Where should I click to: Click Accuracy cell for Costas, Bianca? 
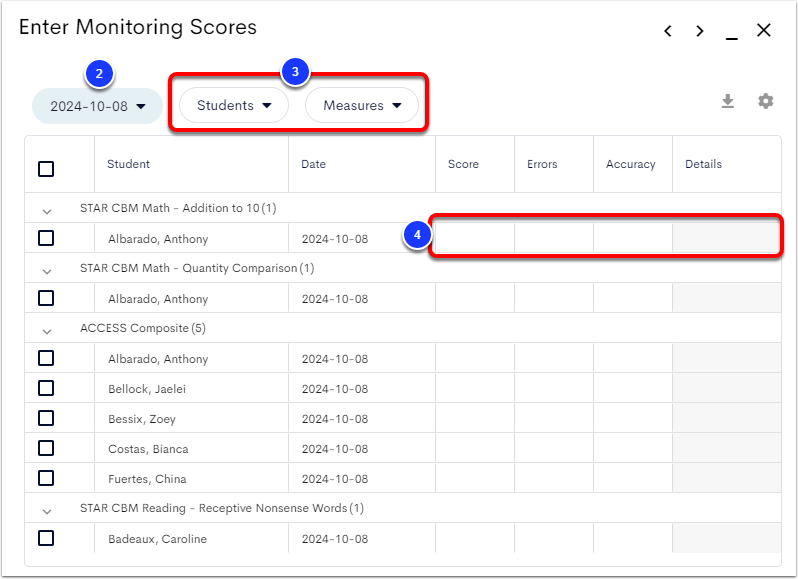633,448
